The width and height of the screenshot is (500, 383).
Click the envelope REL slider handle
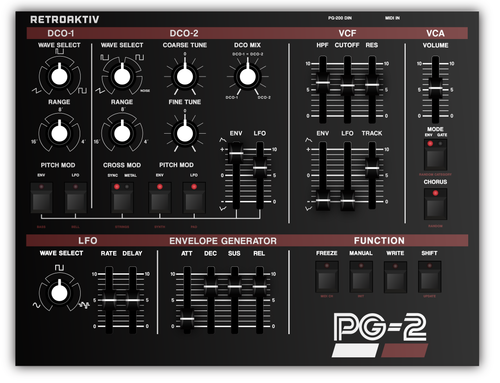(259, 287)
